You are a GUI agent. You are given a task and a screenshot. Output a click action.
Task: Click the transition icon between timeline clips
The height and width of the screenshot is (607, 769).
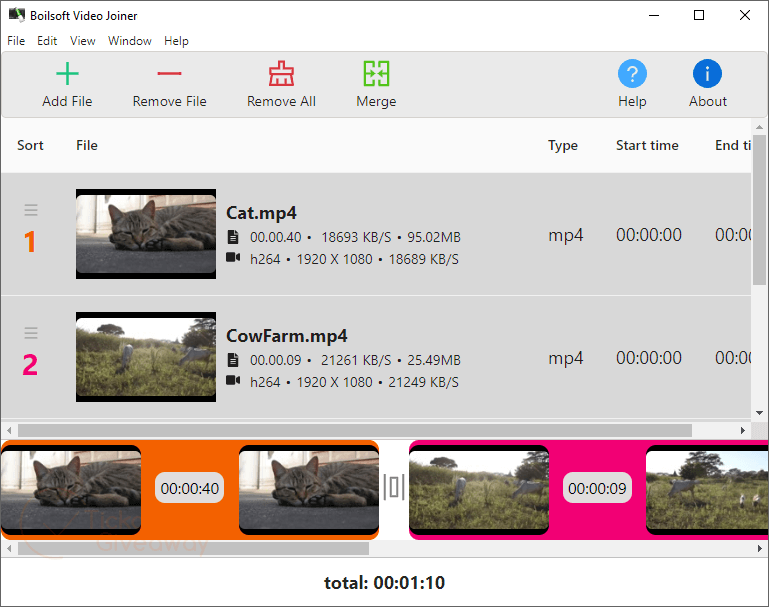pyautogui.click(x=394, y=487)
